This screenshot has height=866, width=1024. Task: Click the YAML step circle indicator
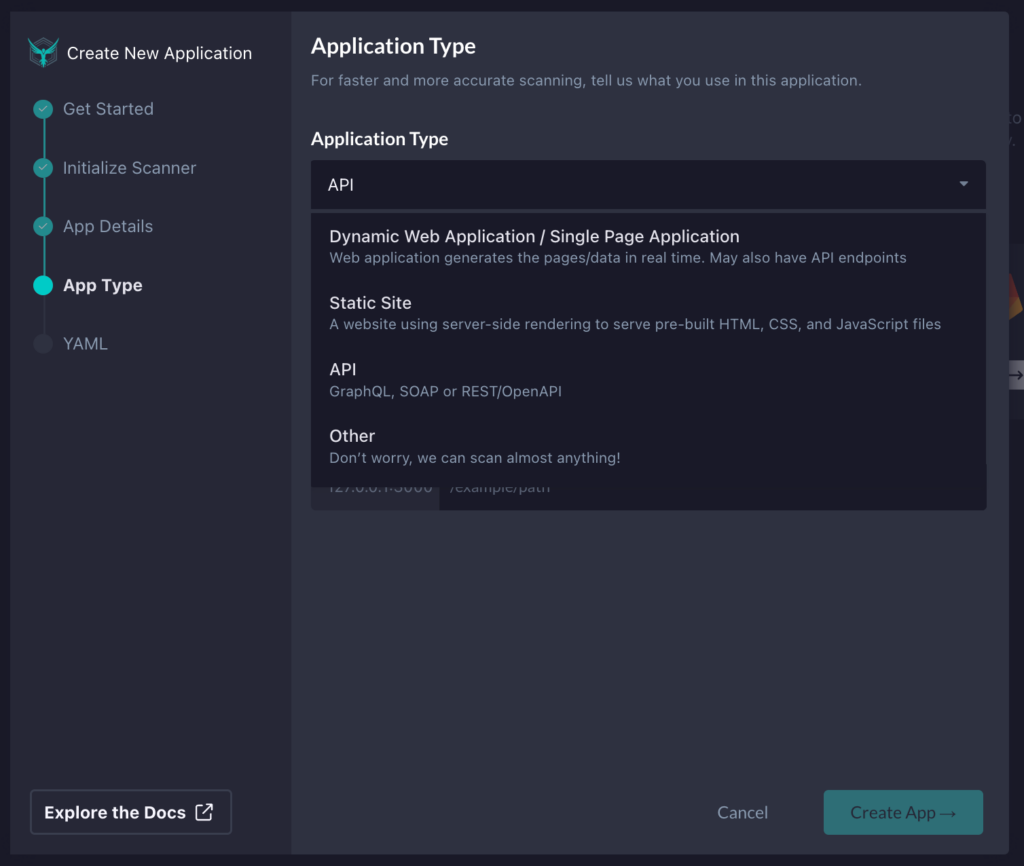tap(42, 343)
